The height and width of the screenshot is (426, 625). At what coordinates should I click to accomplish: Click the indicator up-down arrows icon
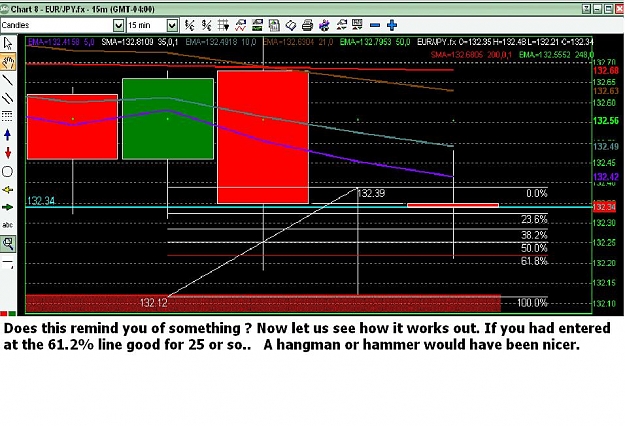pyautogui.click(x=342, y=25)
